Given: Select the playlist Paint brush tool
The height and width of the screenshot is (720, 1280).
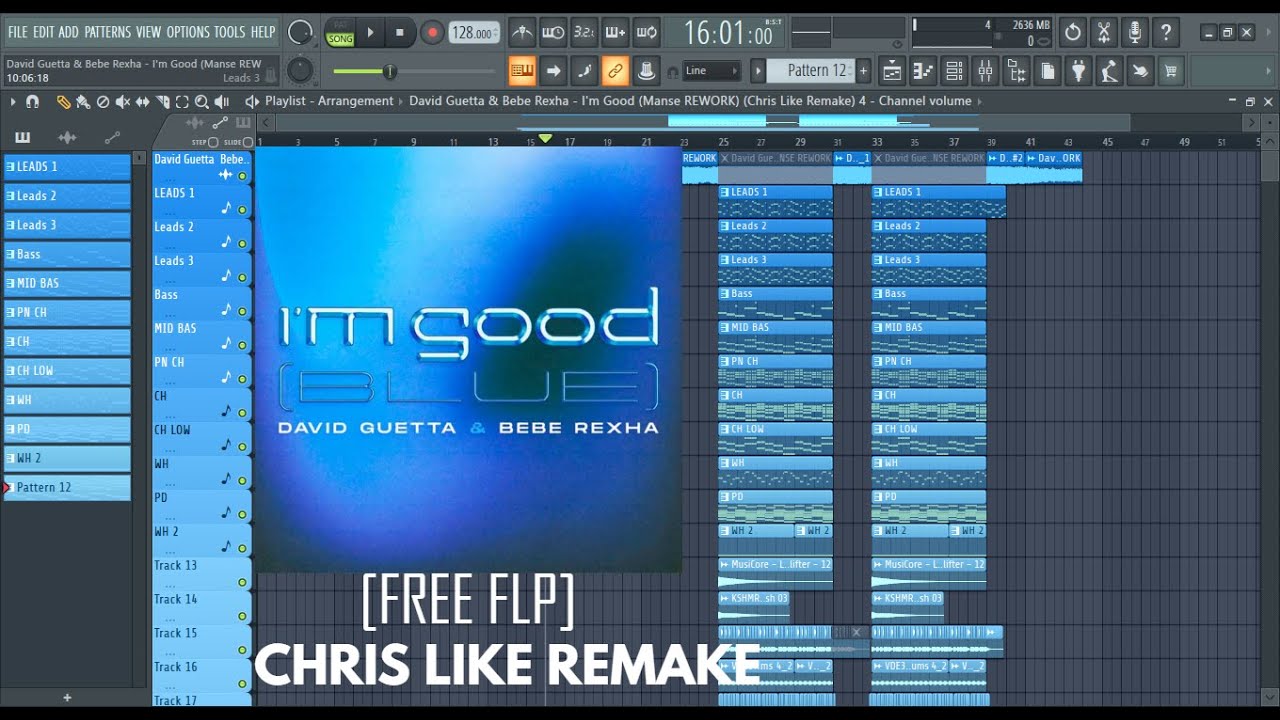Looking at the screenshot, I should (x=83, y=101).
